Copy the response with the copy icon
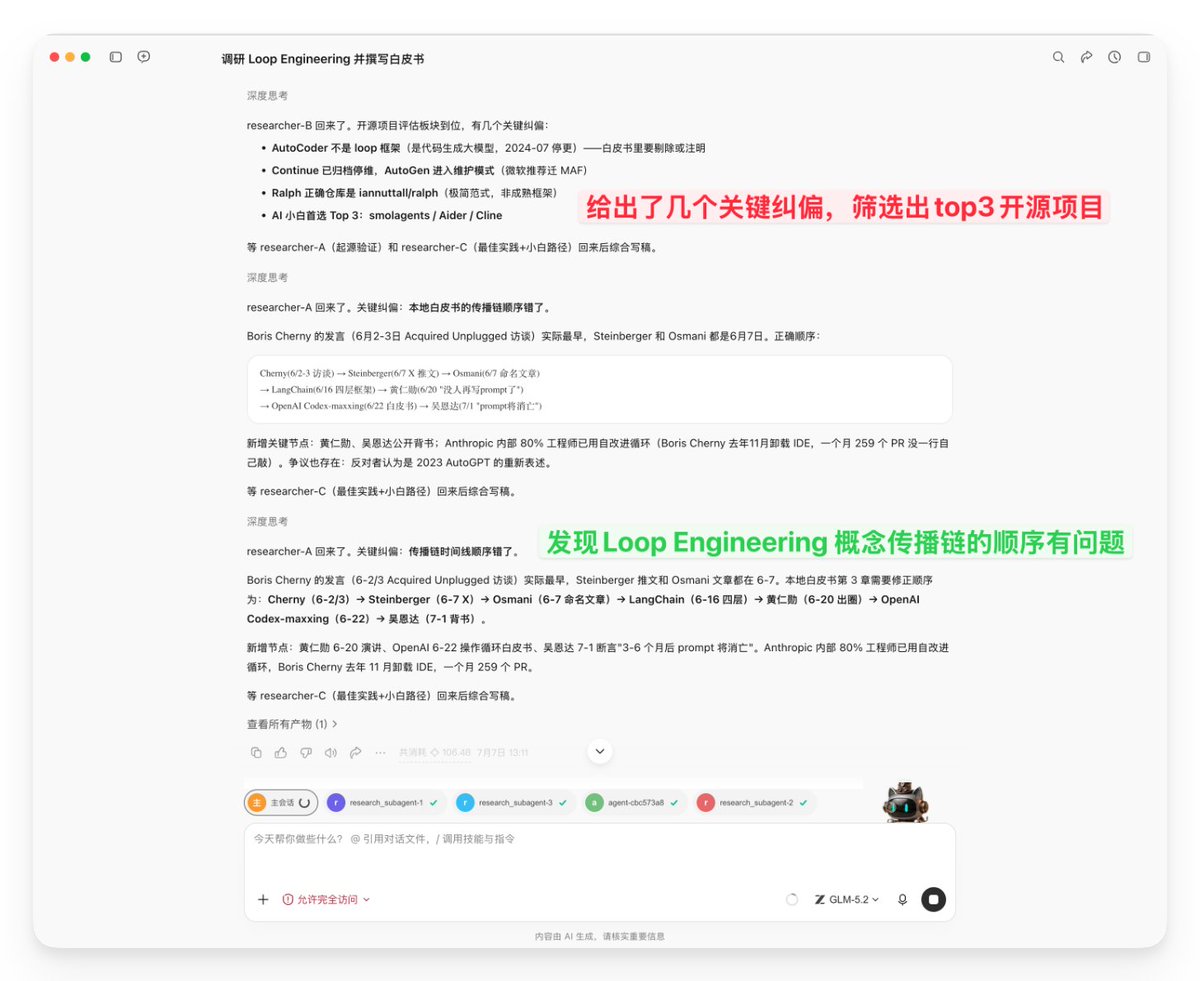 [256, 752]
